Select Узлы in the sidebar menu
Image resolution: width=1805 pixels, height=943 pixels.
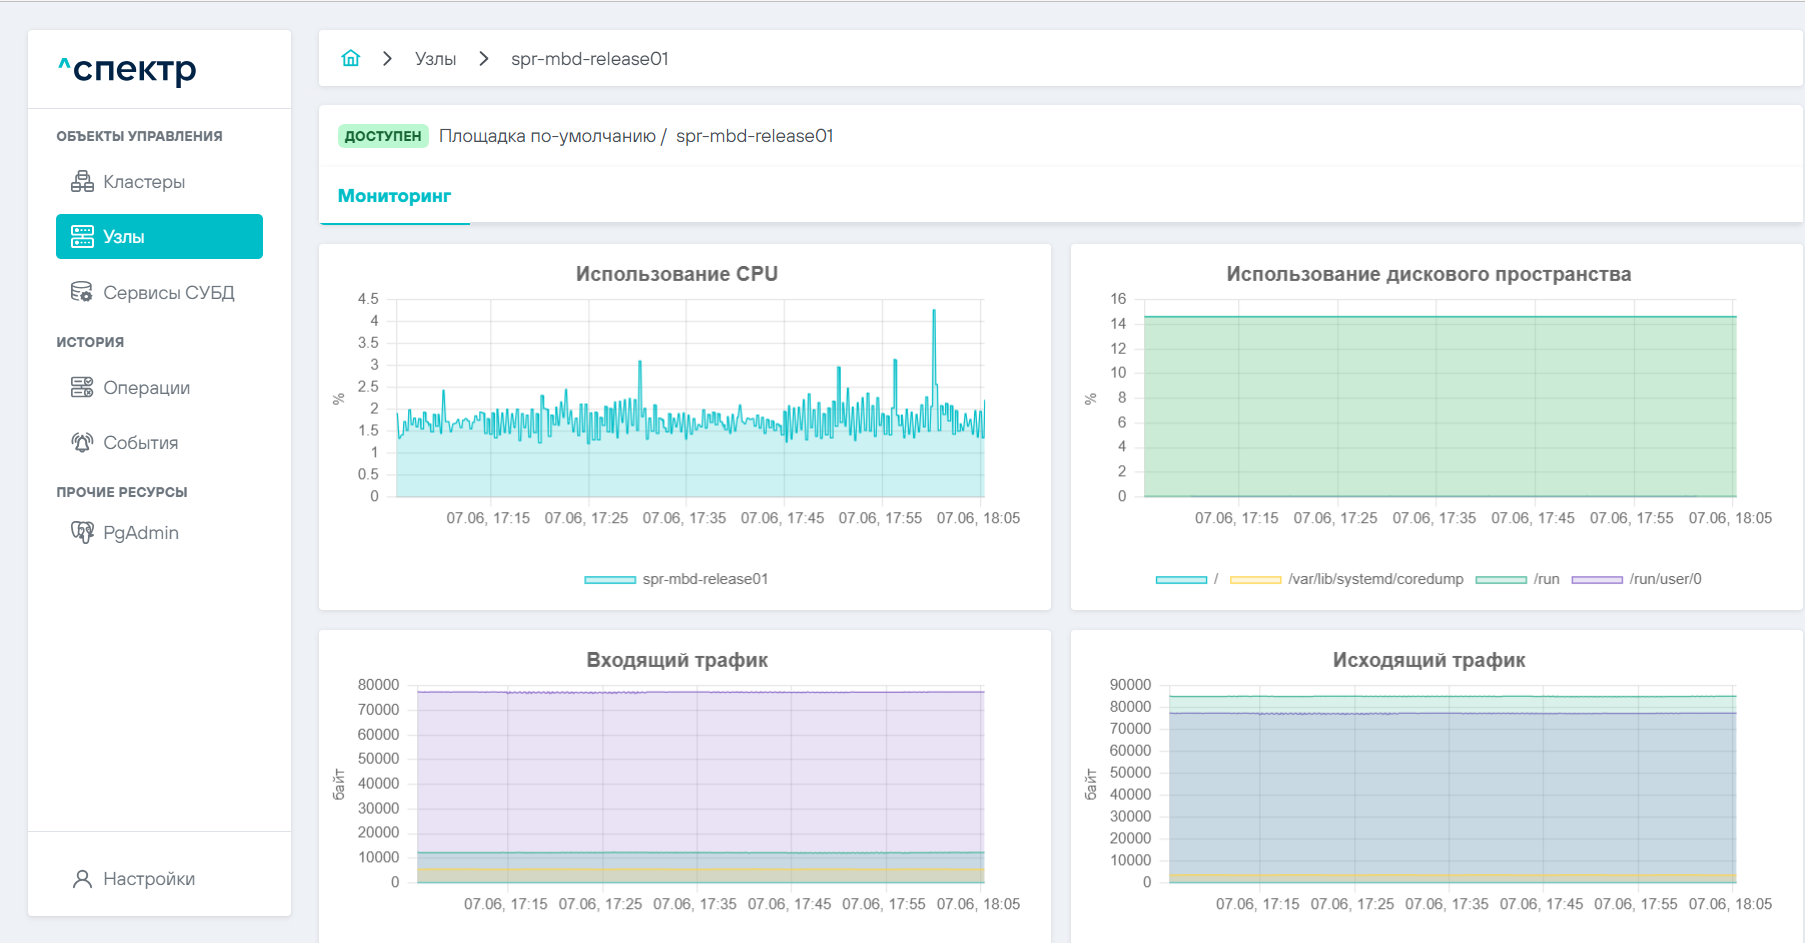[x=159, y=237]
